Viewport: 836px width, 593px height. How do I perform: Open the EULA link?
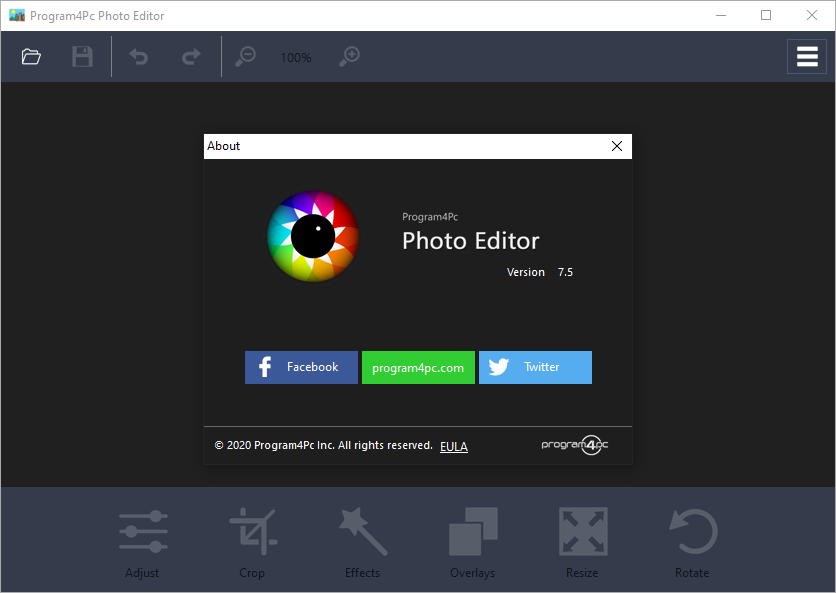pyautogui.click(x=454, y=446)
